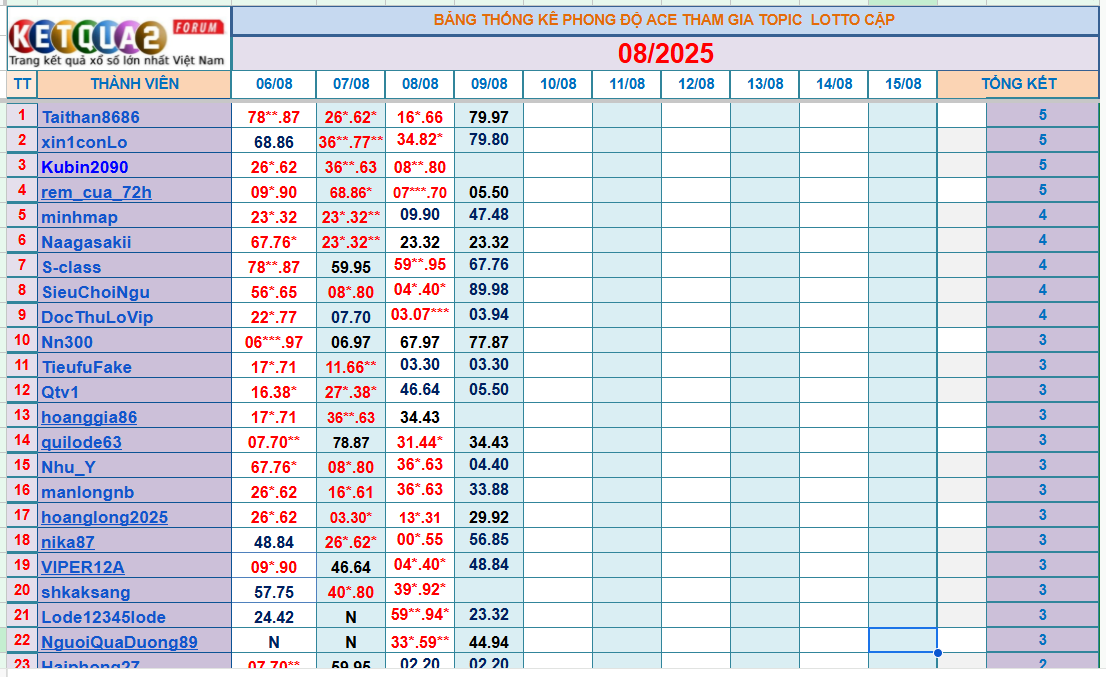Select the 12/08 date header

[696, 84]
